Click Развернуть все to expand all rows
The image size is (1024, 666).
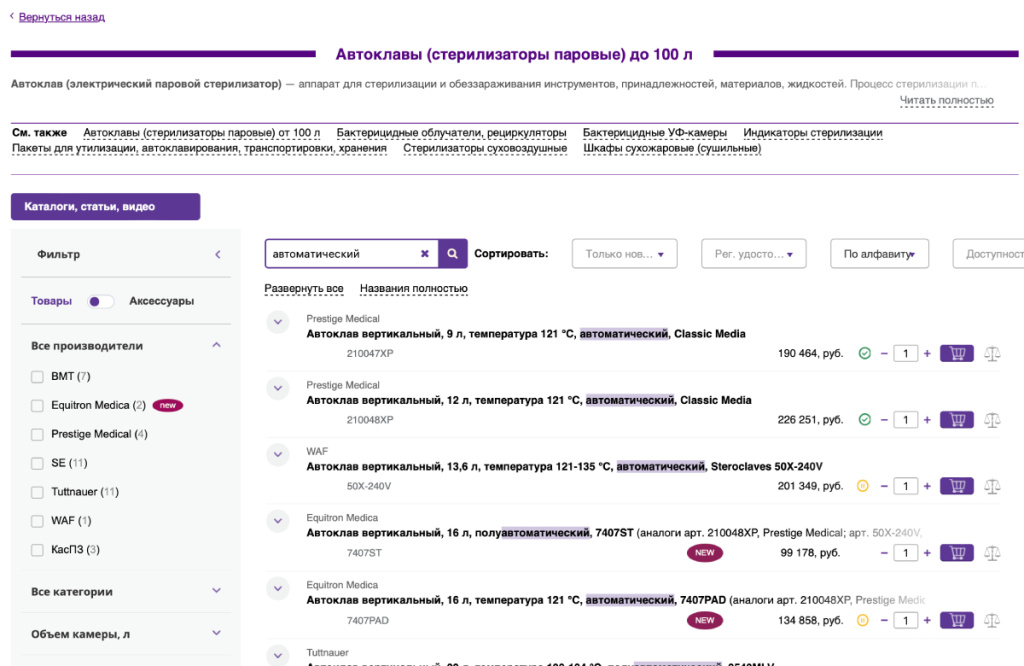click(x=304, y=289)
